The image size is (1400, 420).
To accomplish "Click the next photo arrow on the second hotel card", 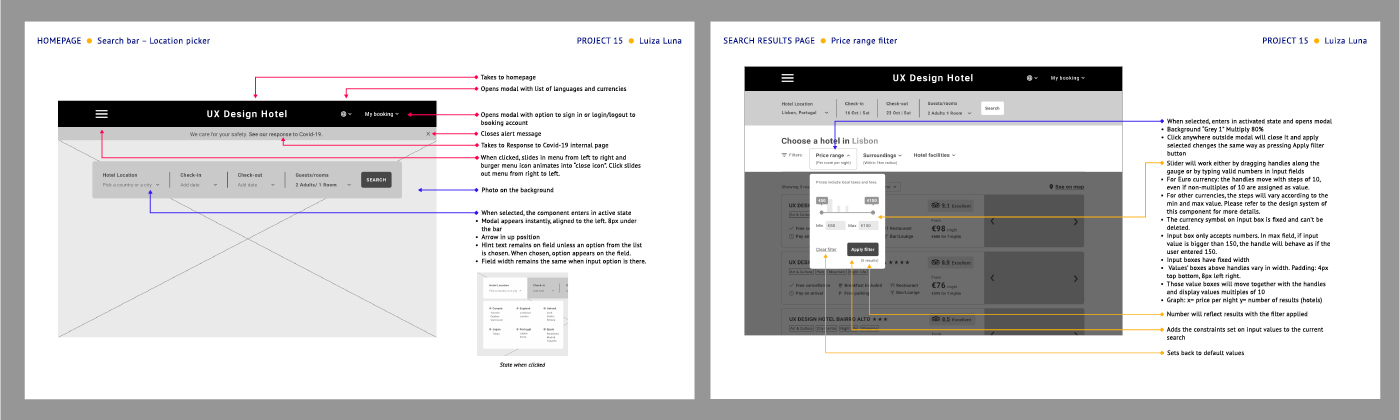I will coord(1075,277).
